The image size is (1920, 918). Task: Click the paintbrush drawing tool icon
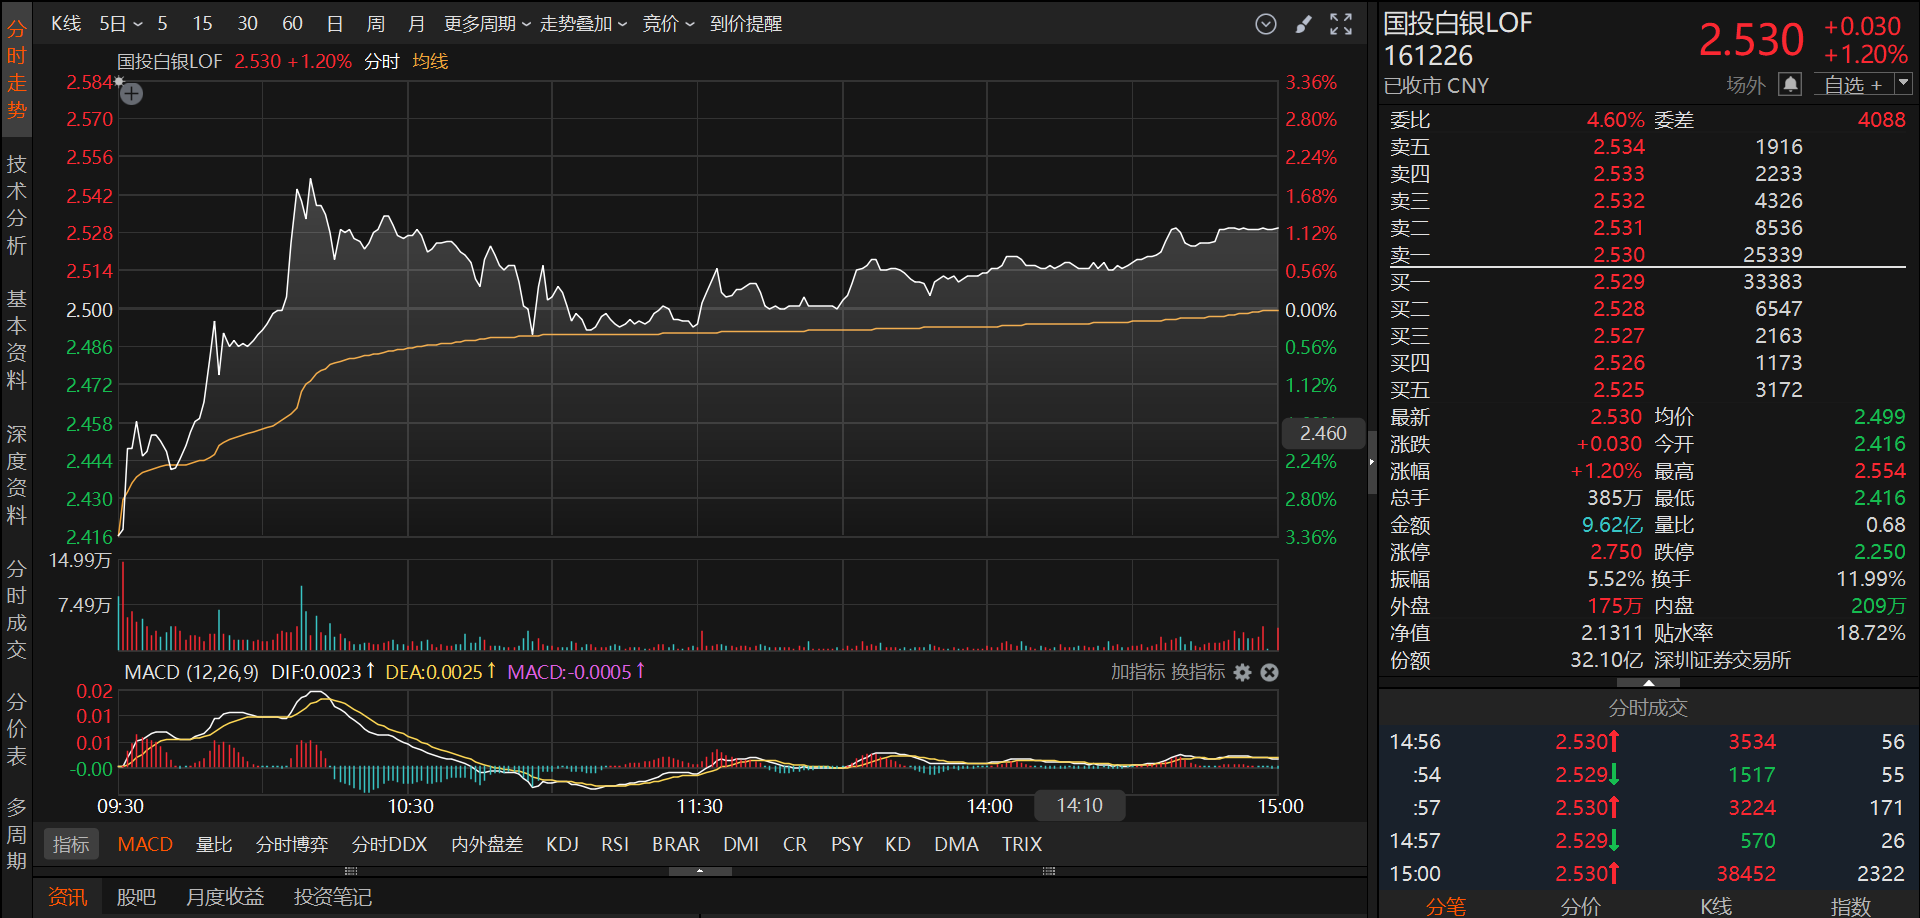coord(1303,24)
